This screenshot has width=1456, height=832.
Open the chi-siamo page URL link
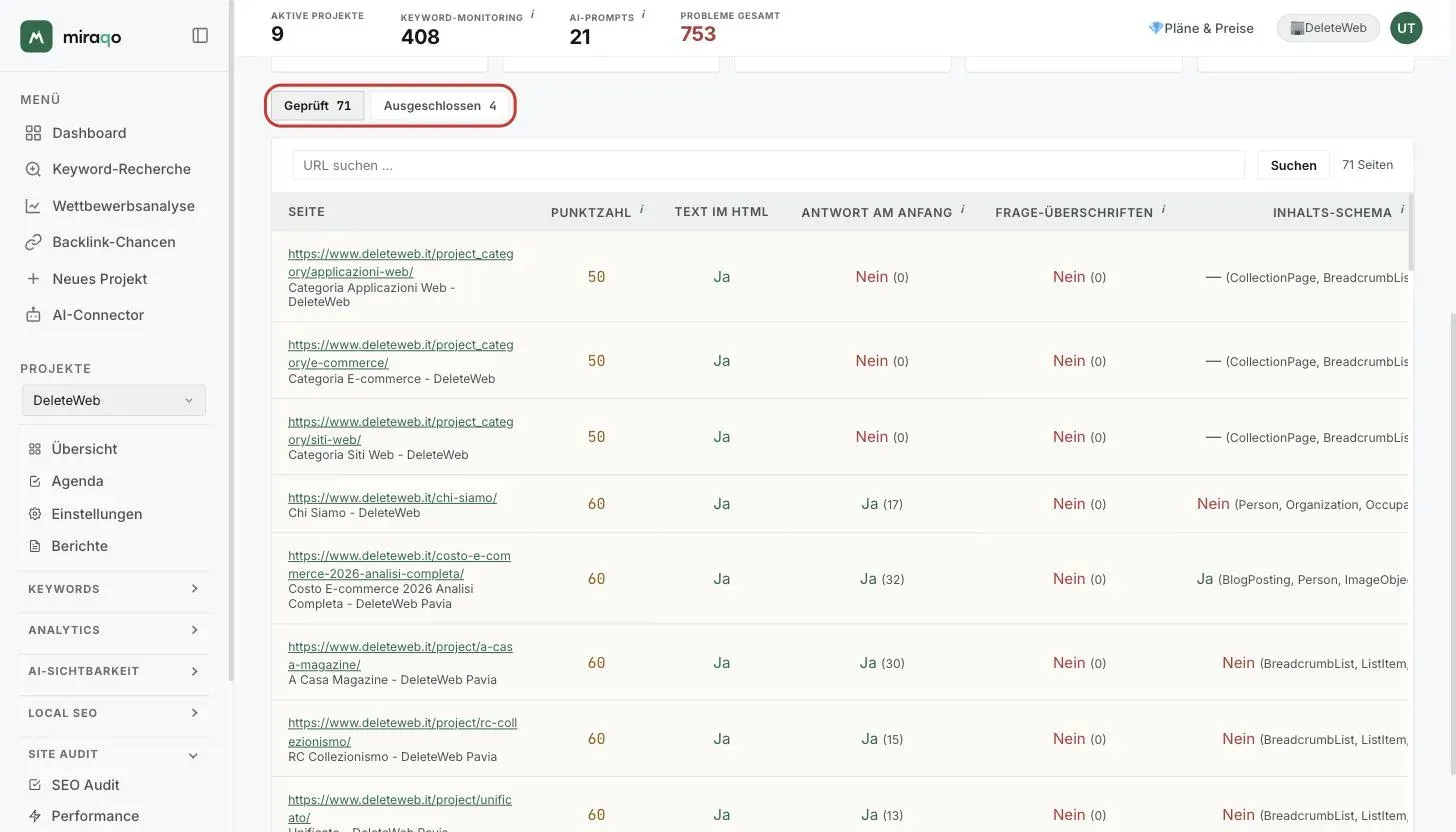[x=392, y=498]
